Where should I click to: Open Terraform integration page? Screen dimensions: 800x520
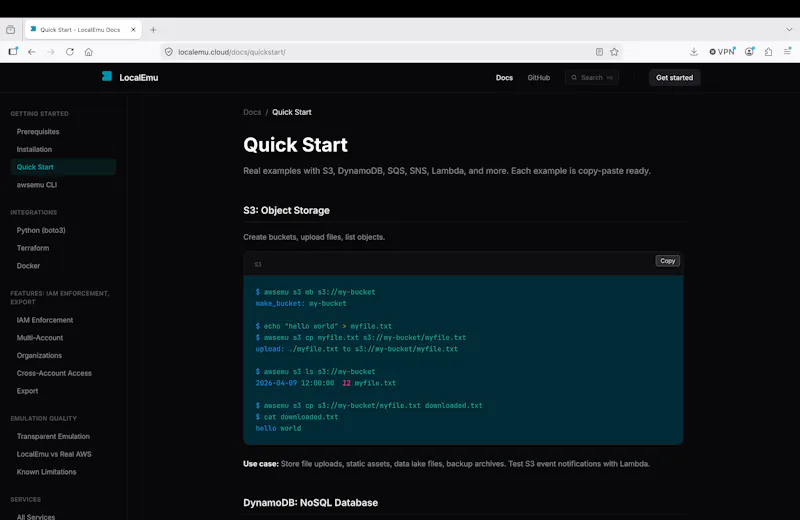pyautogui.click(x=33, y=248)
